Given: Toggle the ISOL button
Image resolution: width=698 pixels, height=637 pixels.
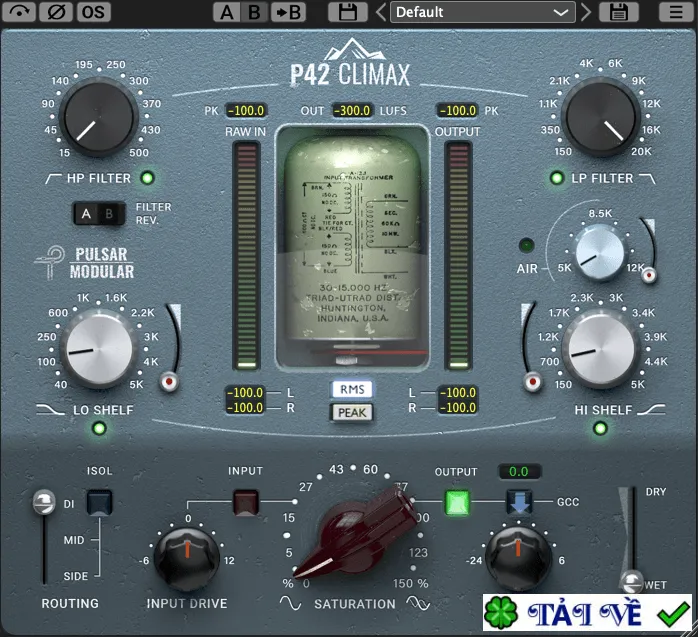Looking at the screenshot, I should pyautogui.click(x=99, y=502).
